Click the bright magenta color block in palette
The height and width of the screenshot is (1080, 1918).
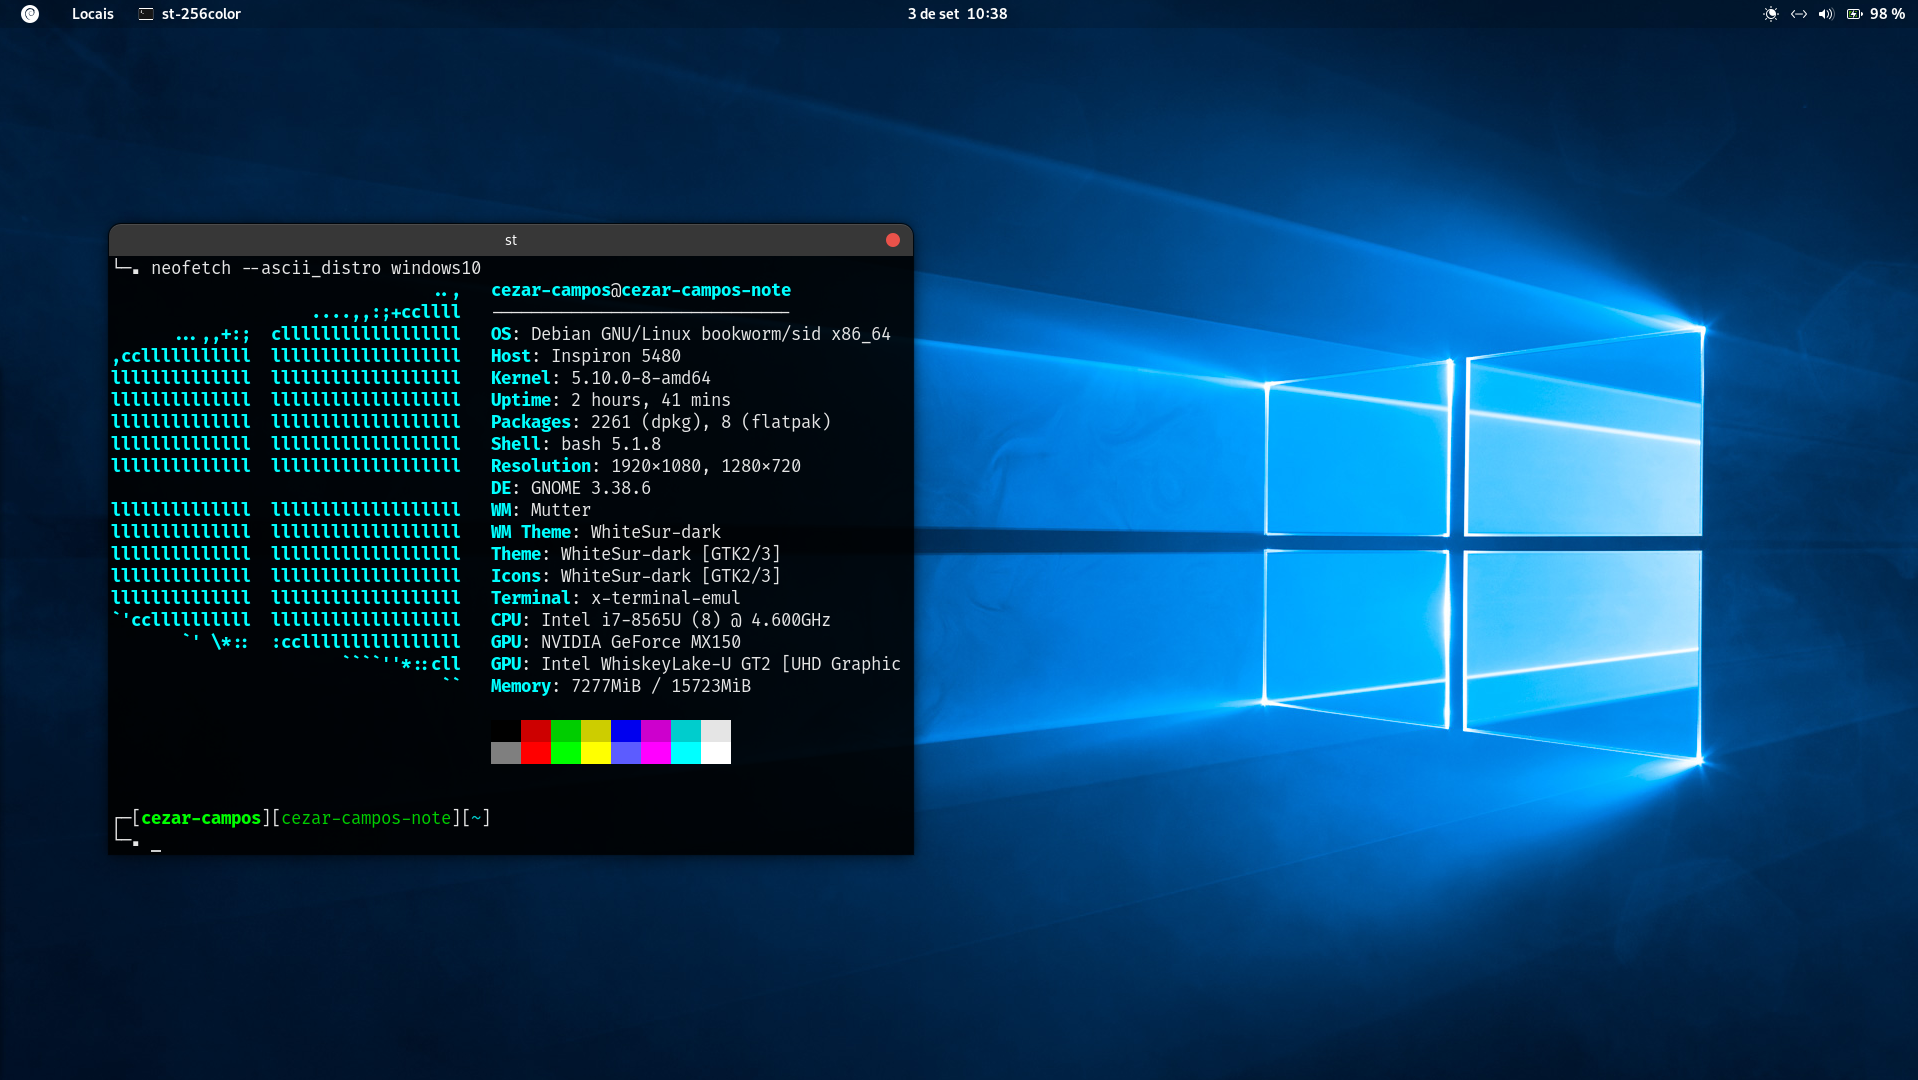tap(656, 753)
